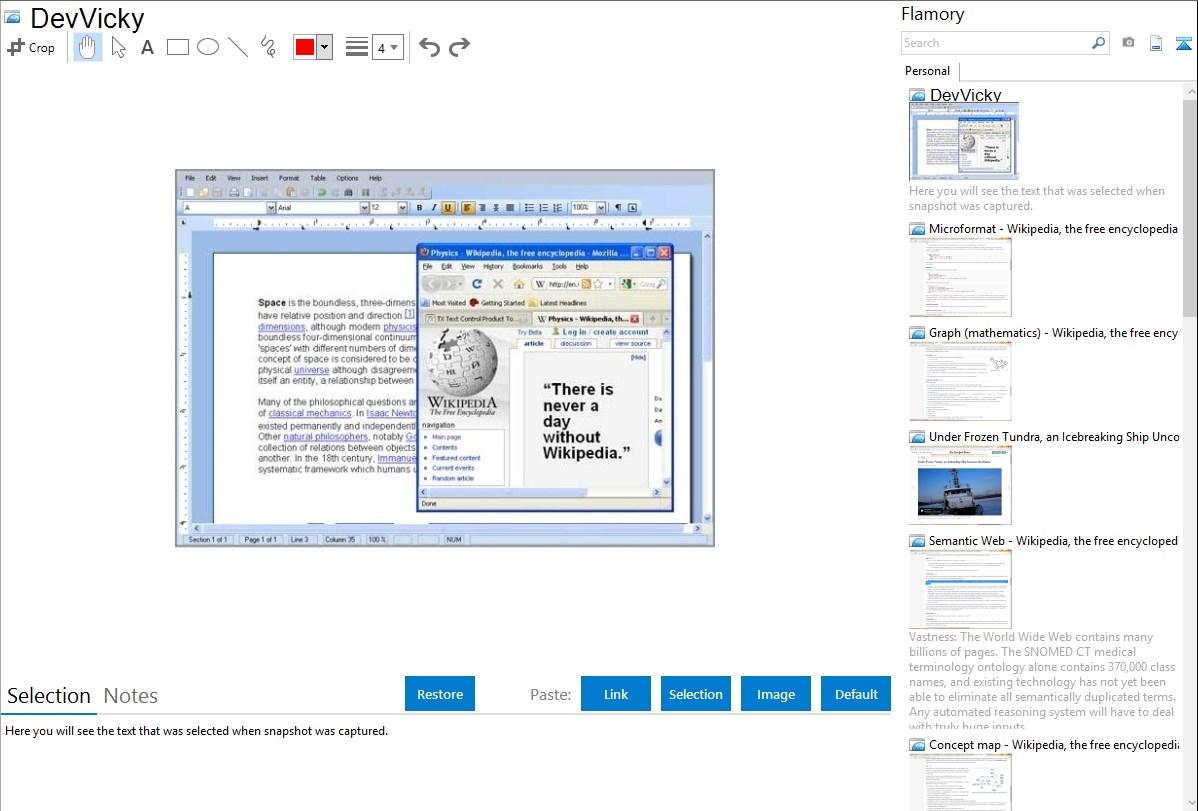Choose the text annotation tool
The width and height of the screenshot is (1198, 811).
point(147,47)
